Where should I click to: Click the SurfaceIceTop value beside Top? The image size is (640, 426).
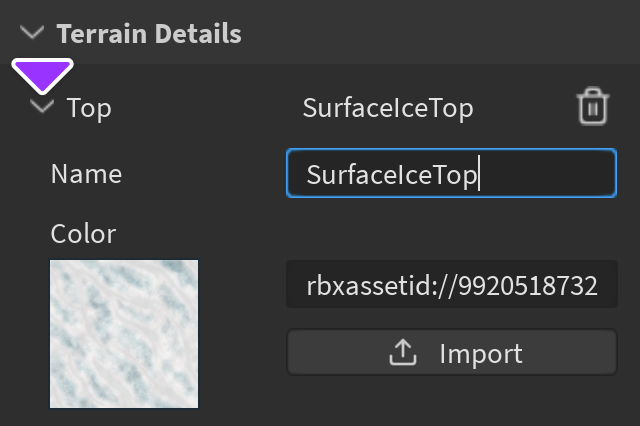(388, 108)
